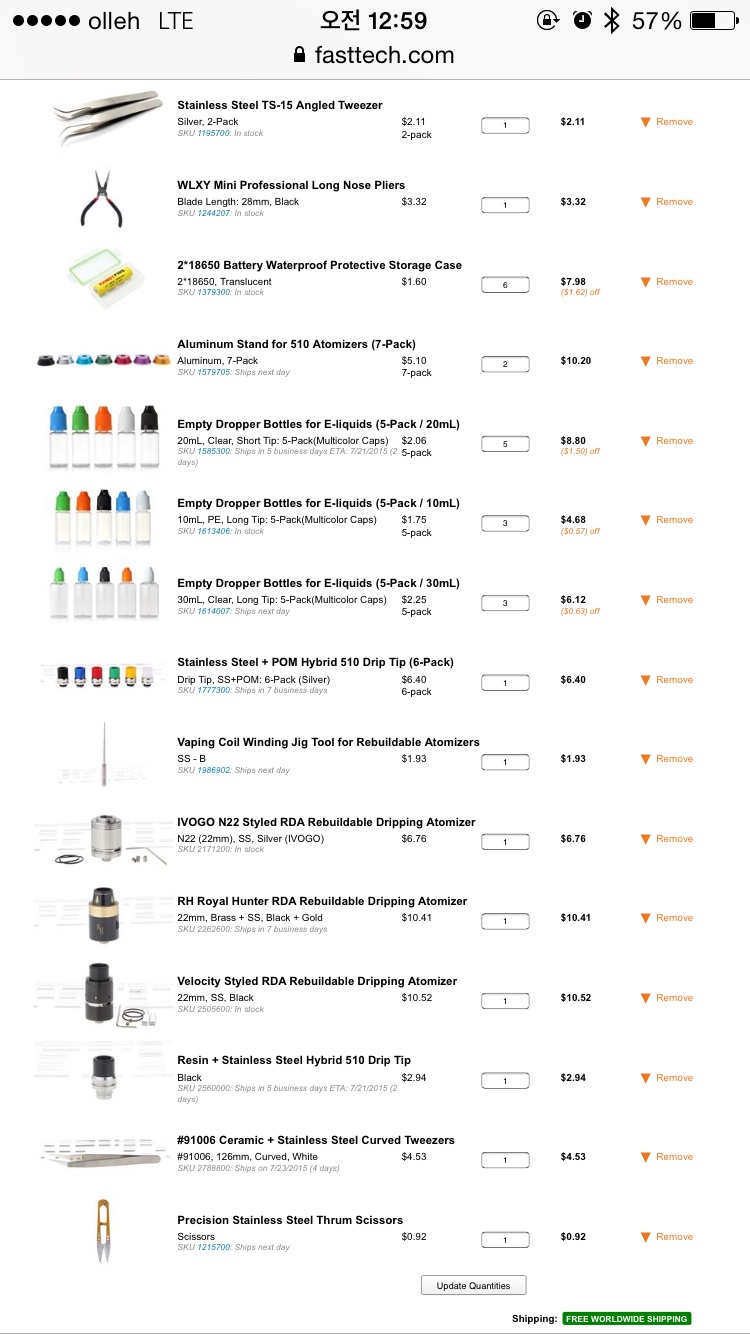Click the orange remove arrow for Thrum Scissors
The height and width of the screenshot is (1334, 750).
pos(646,1237)
